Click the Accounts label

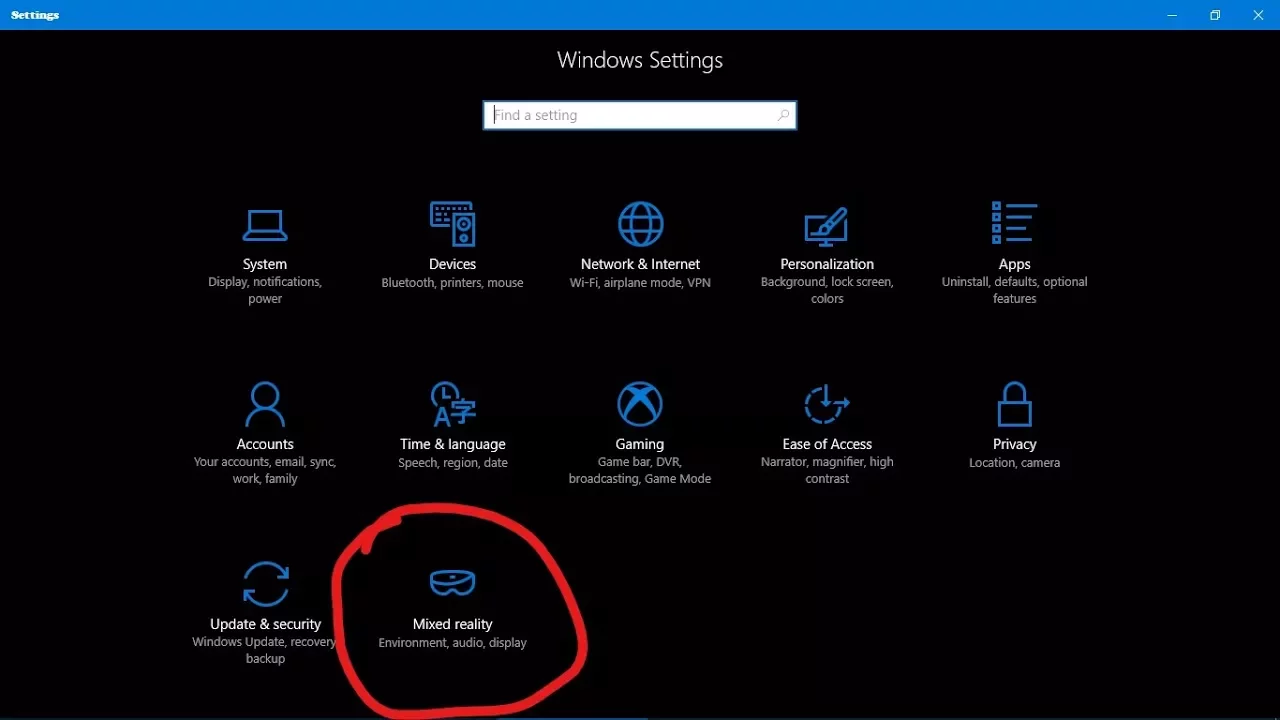point(265,444)
